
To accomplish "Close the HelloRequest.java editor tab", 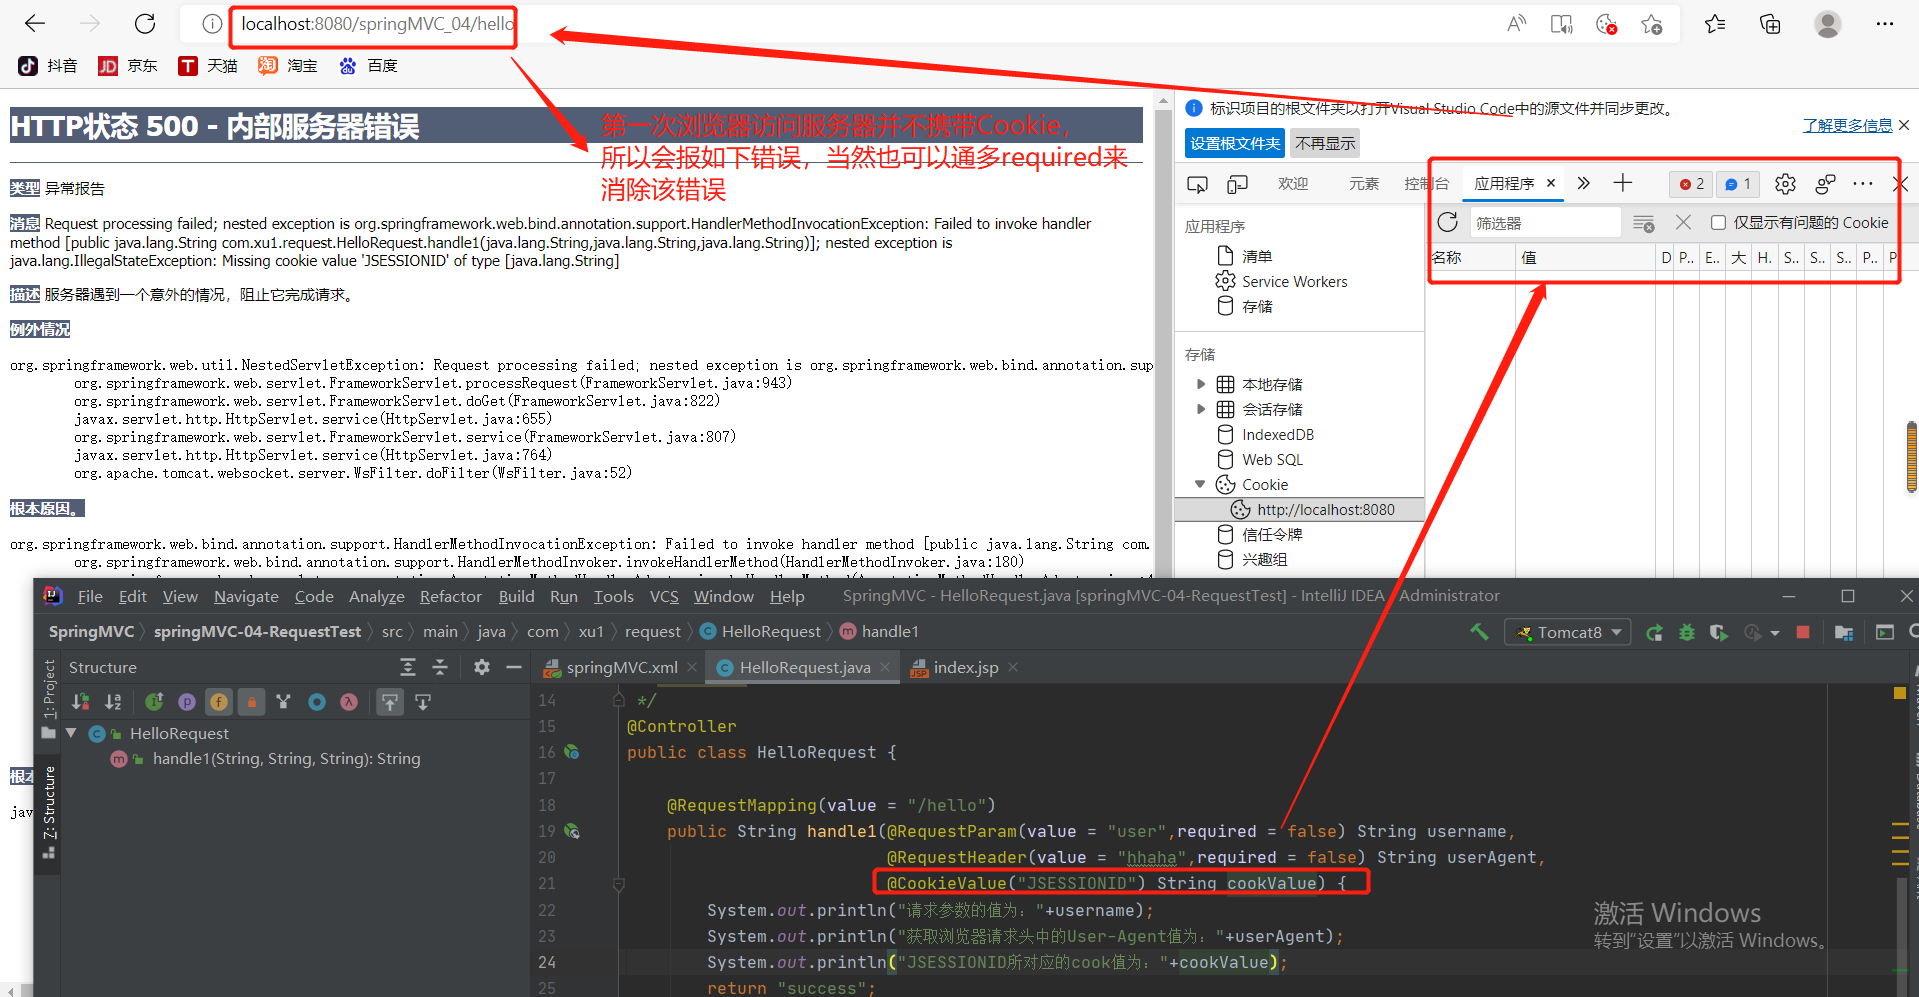I will [886, 667].
